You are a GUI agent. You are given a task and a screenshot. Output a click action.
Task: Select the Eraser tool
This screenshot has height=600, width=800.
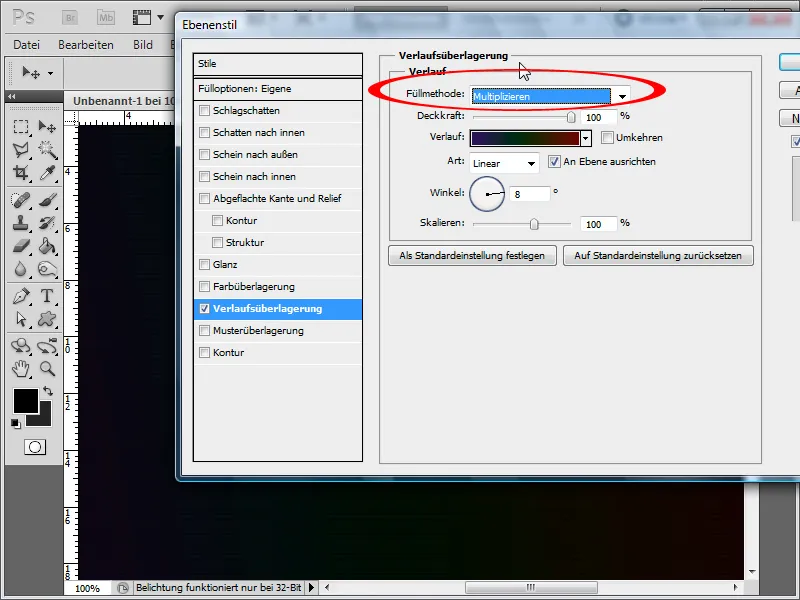pyautogui.click(x=20, y=246)
